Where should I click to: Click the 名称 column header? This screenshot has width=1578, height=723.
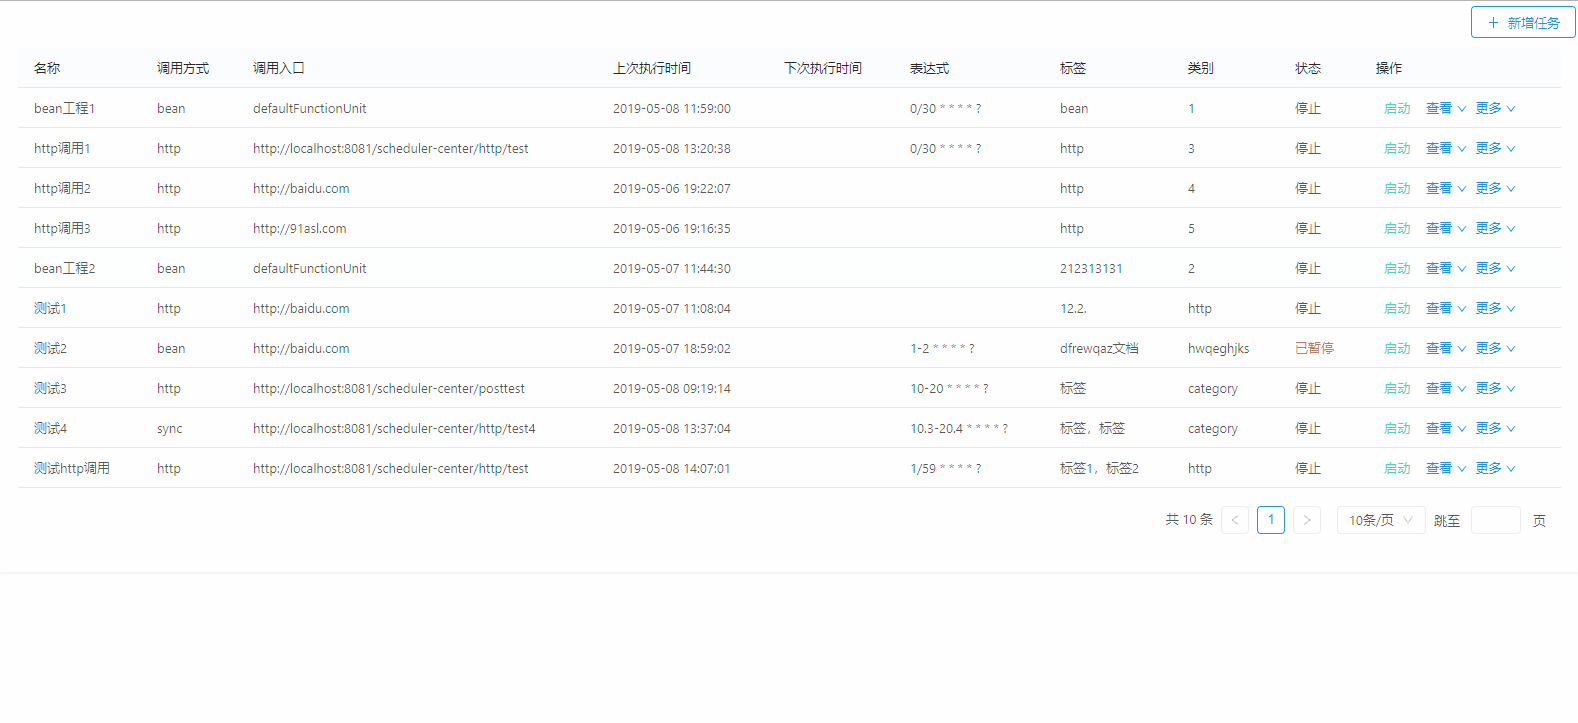point(47,68)
